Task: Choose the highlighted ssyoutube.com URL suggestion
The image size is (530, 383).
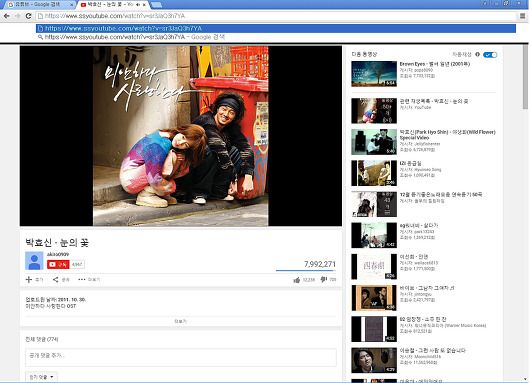Action: [x=276, y=28]
